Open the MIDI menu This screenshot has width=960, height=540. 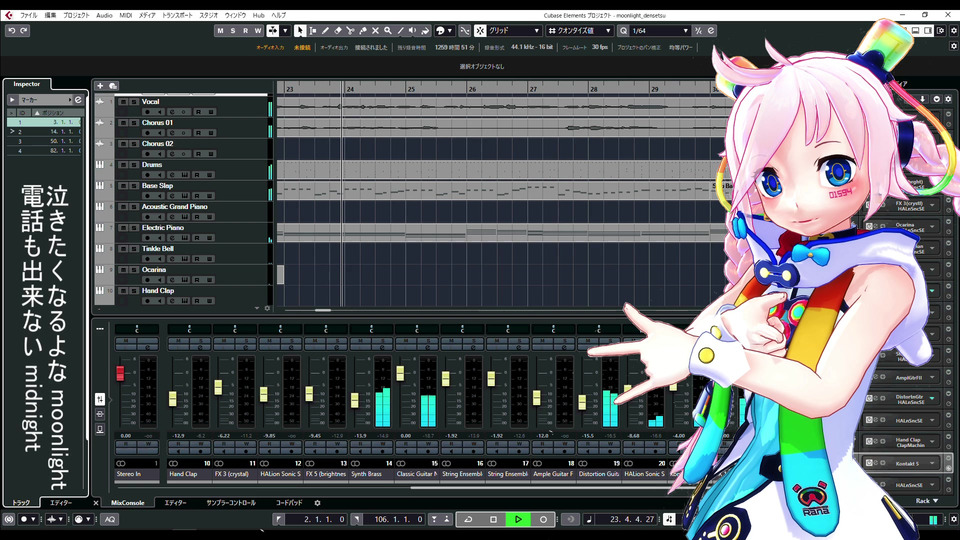pyautogui.click(x=126, y=15)
